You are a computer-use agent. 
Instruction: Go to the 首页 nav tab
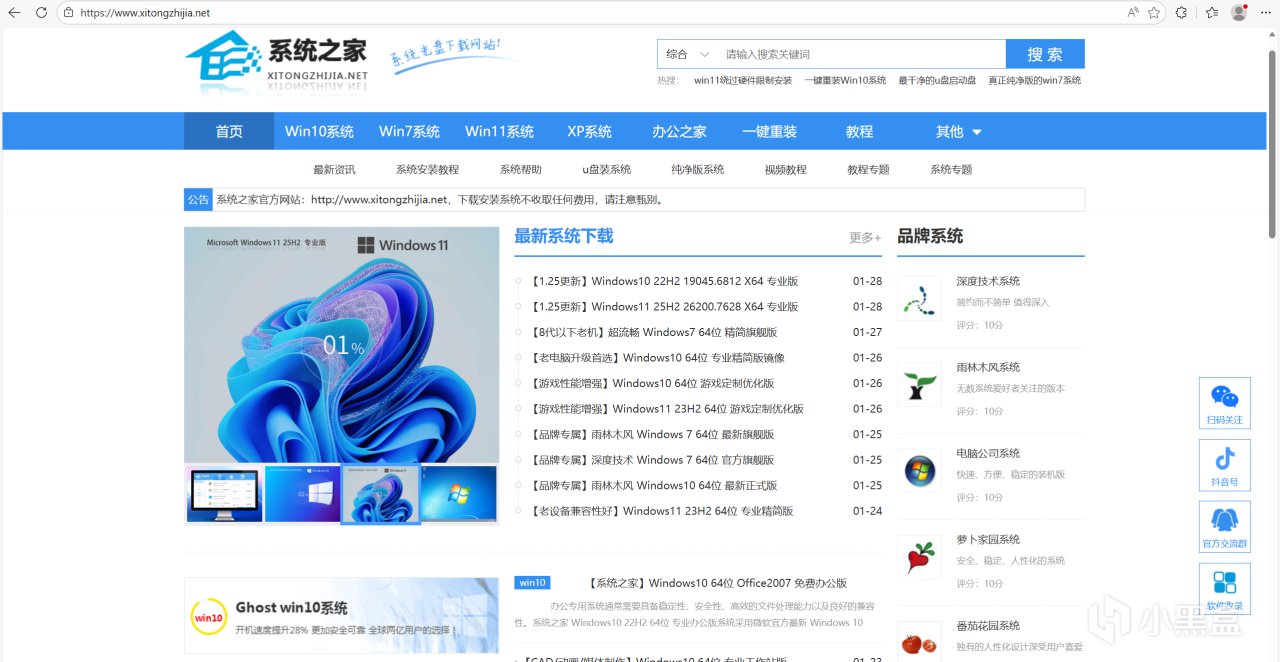click(x=229, y=132)
